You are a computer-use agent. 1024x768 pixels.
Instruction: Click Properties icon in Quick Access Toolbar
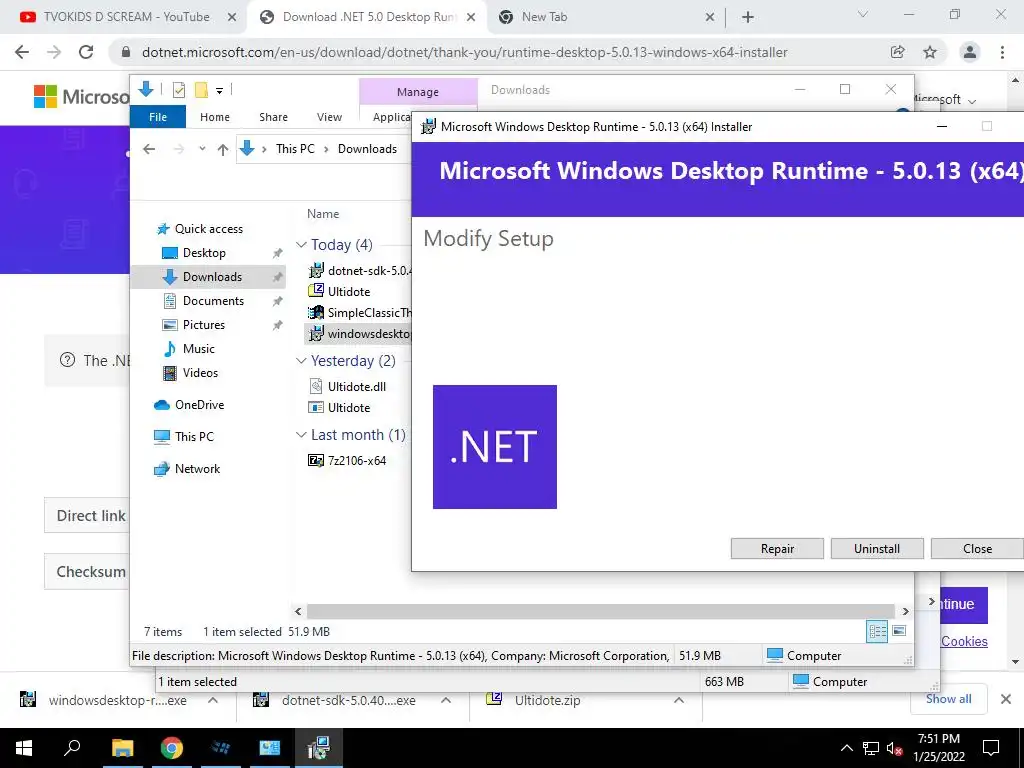pyautogui.click(x=178, y=90)
